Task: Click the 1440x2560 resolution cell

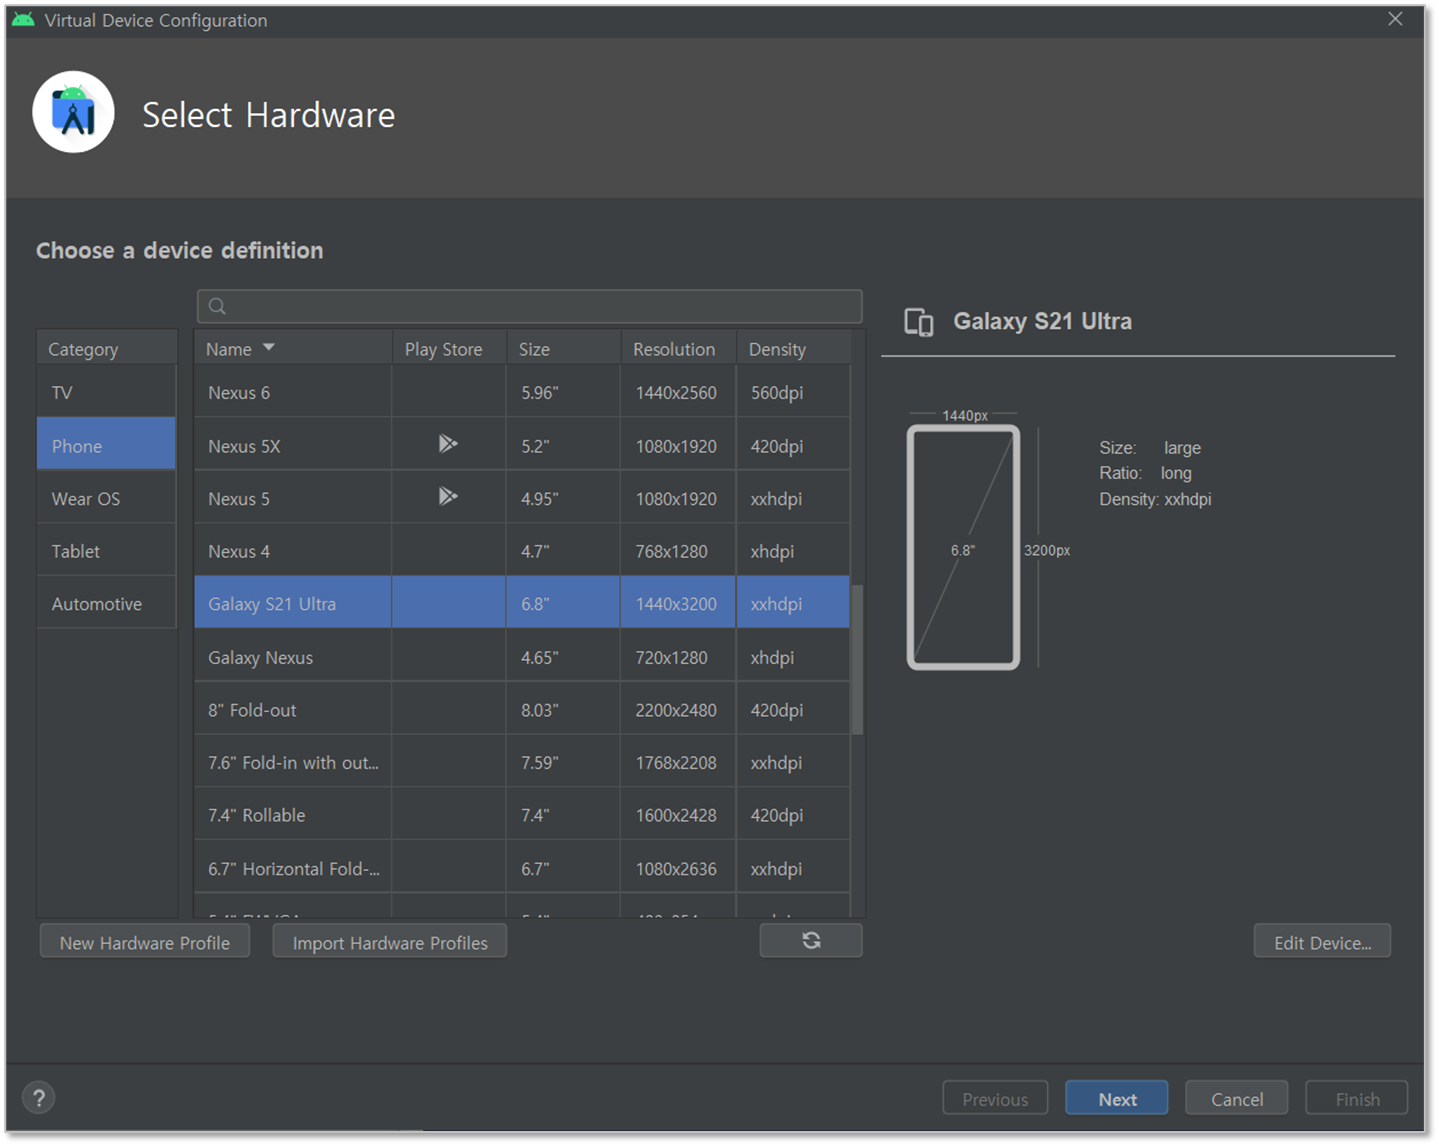Action: [x=676, y=393]
